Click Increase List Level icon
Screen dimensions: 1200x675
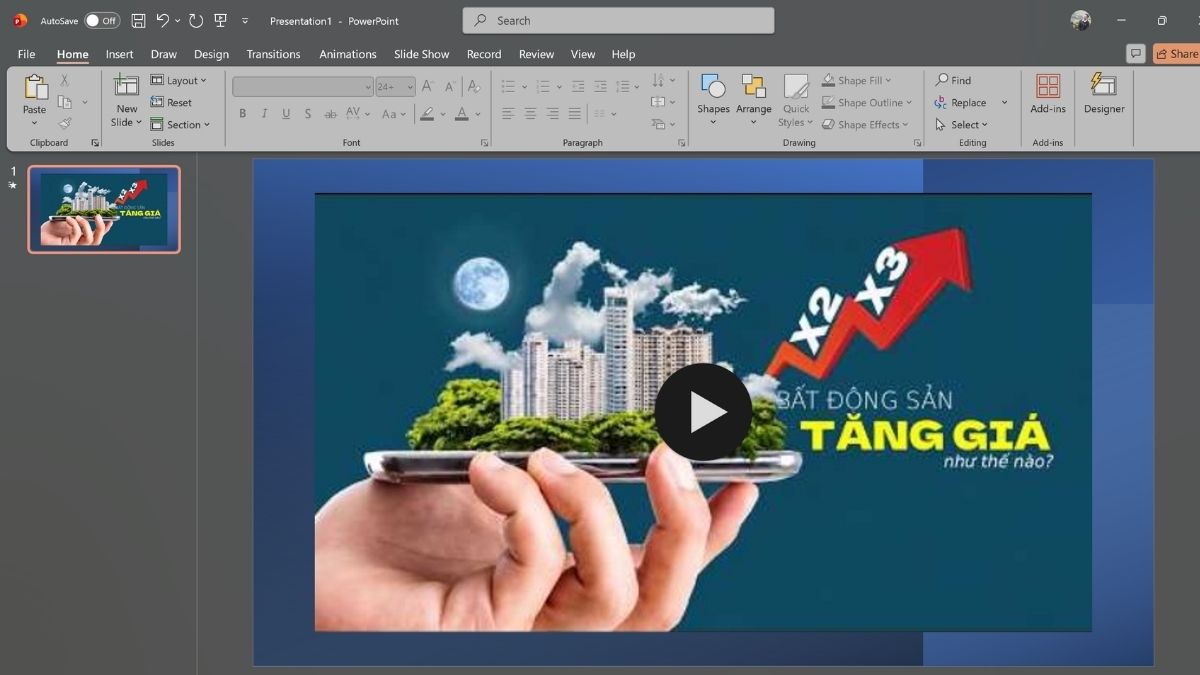(600, 87)
